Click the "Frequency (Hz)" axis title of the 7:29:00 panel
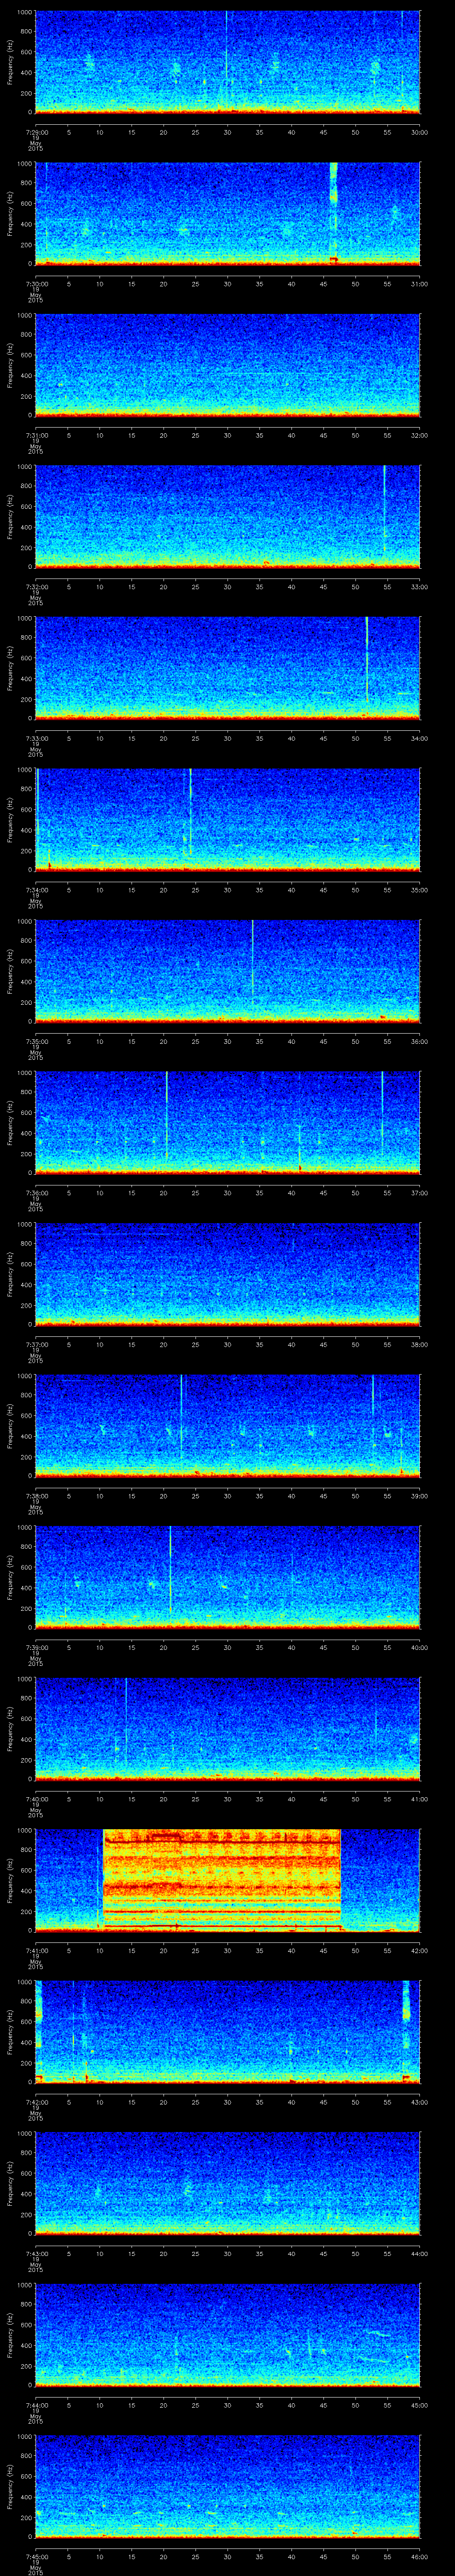The height and width of the screenshot is (2576, 455). (x=11, y=62)
